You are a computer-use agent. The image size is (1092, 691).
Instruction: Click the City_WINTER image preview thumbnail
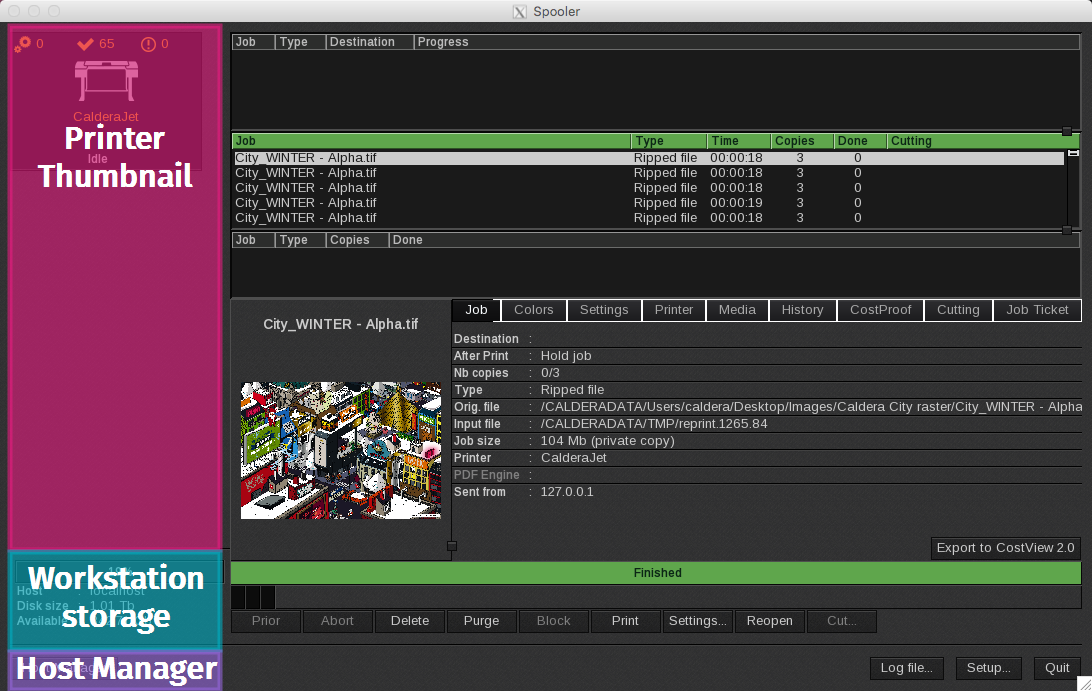(x=341, y=450)
